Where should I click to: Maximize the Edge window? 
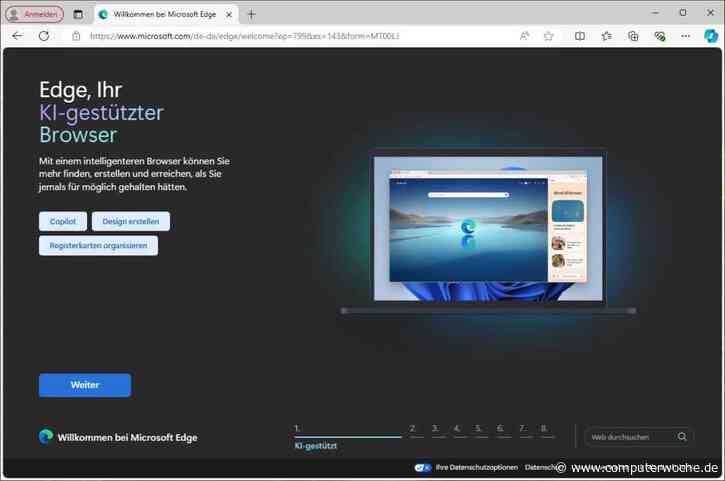683,13
